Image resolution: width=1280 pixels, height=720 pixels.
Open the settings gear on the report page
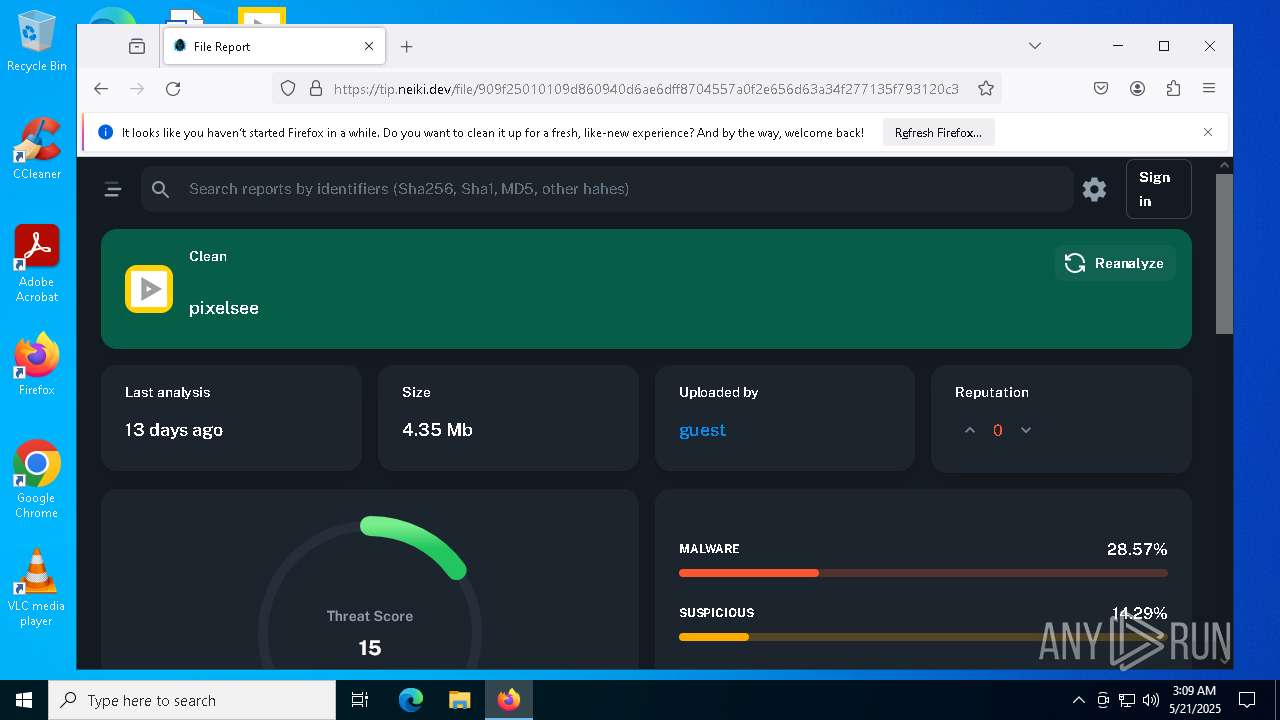[x=1094, y=189]
